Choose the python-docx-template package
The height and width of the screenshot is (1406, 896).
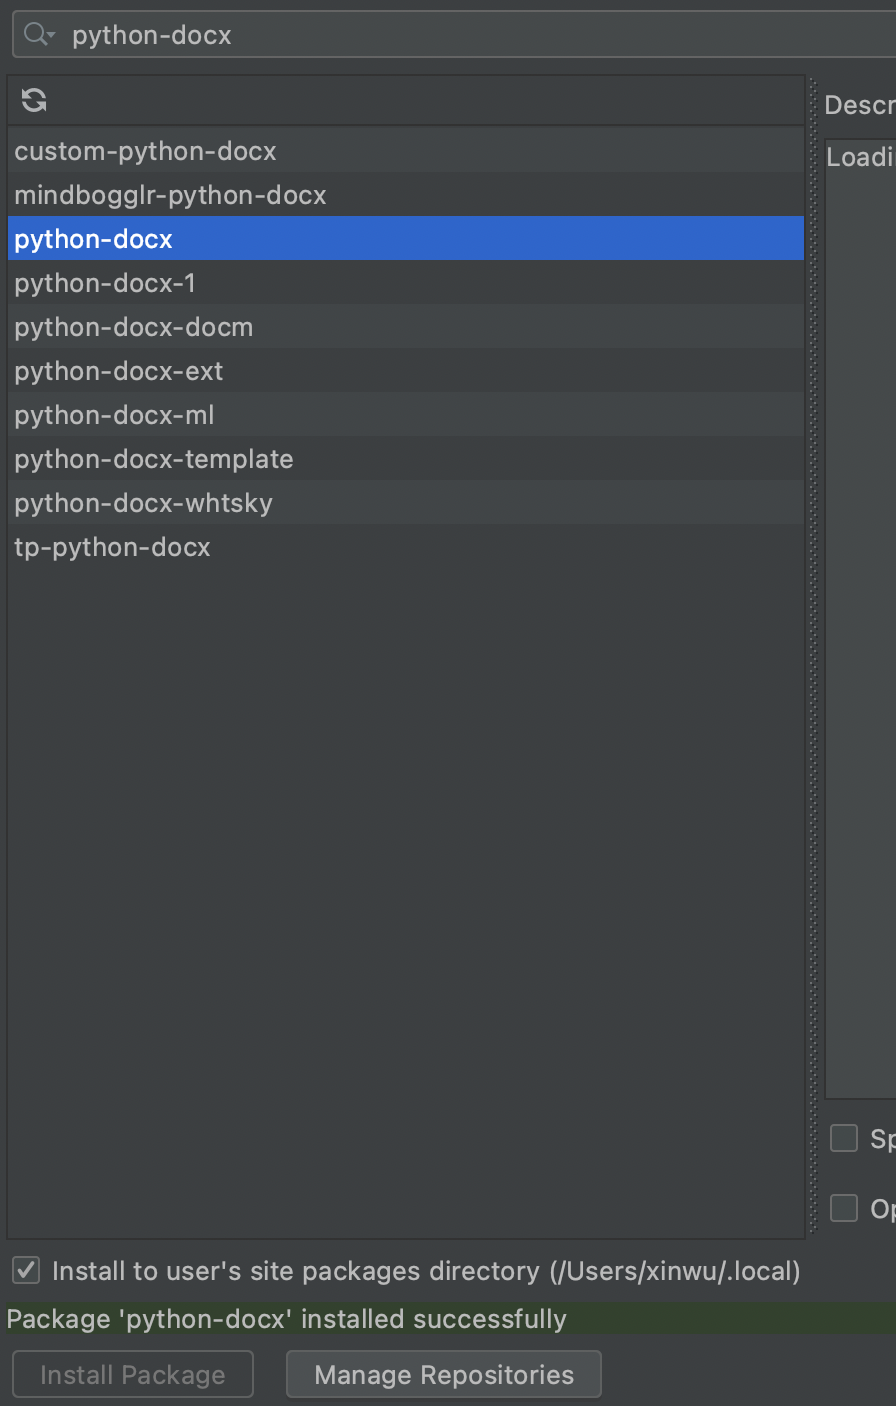click(x=154, y=459)
